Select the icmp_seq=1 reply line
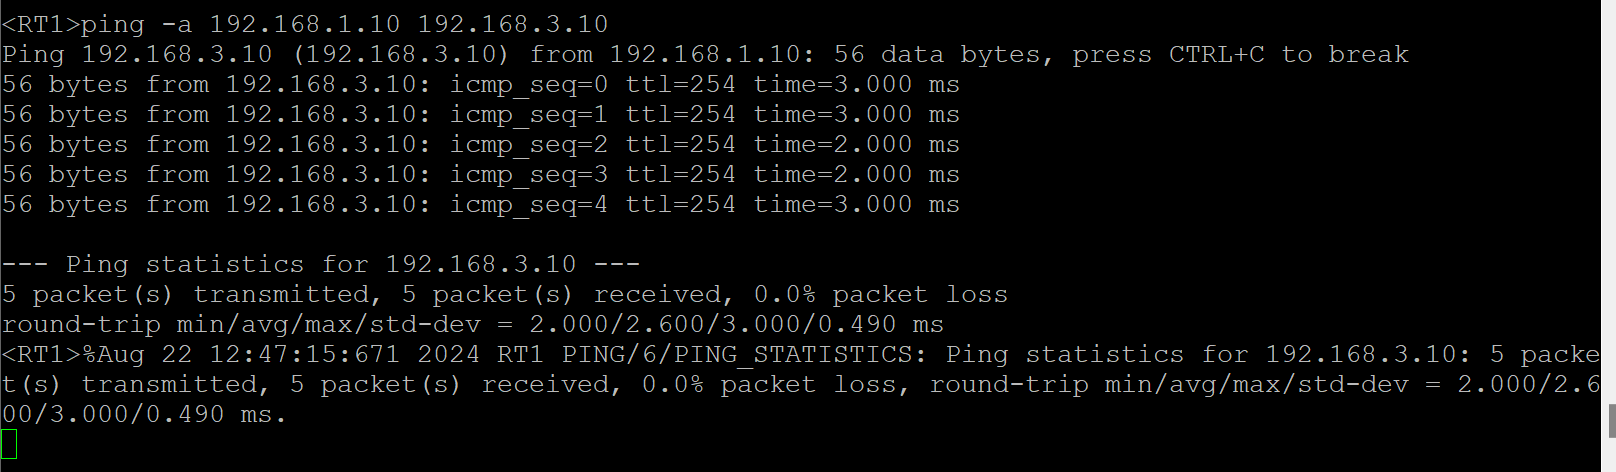The width and height of the screenshot is (1616, 472). [480, 114]
